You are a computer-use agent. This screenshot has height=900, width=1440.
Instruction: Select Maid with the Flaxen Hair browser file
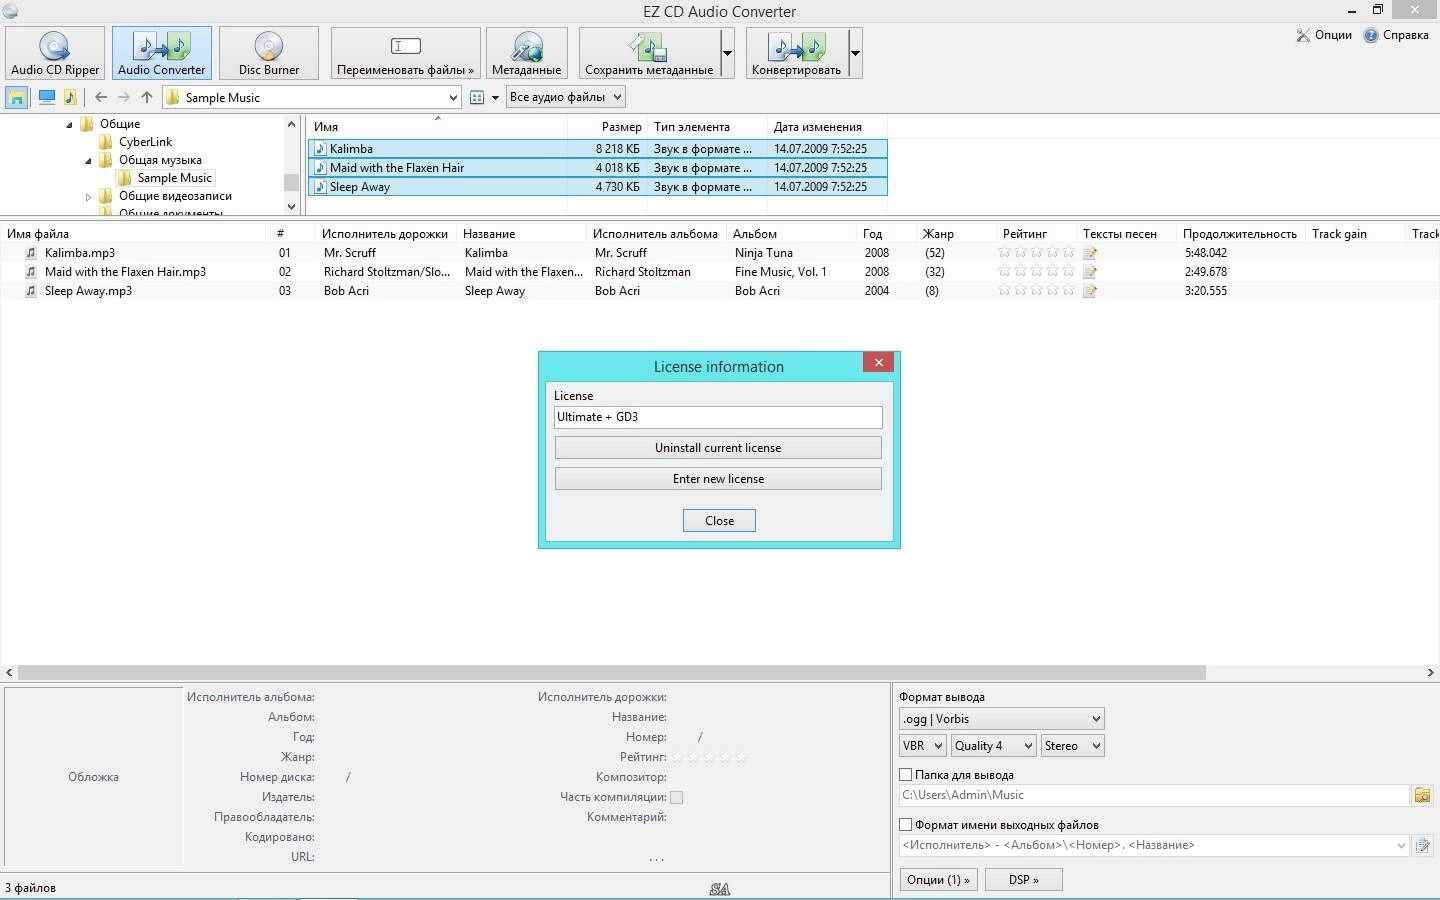tap(598, 168)
